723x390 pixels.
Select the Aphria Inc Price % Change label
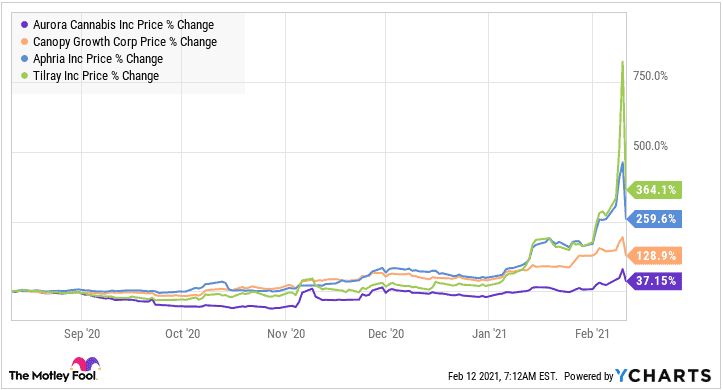pos(98,59)
